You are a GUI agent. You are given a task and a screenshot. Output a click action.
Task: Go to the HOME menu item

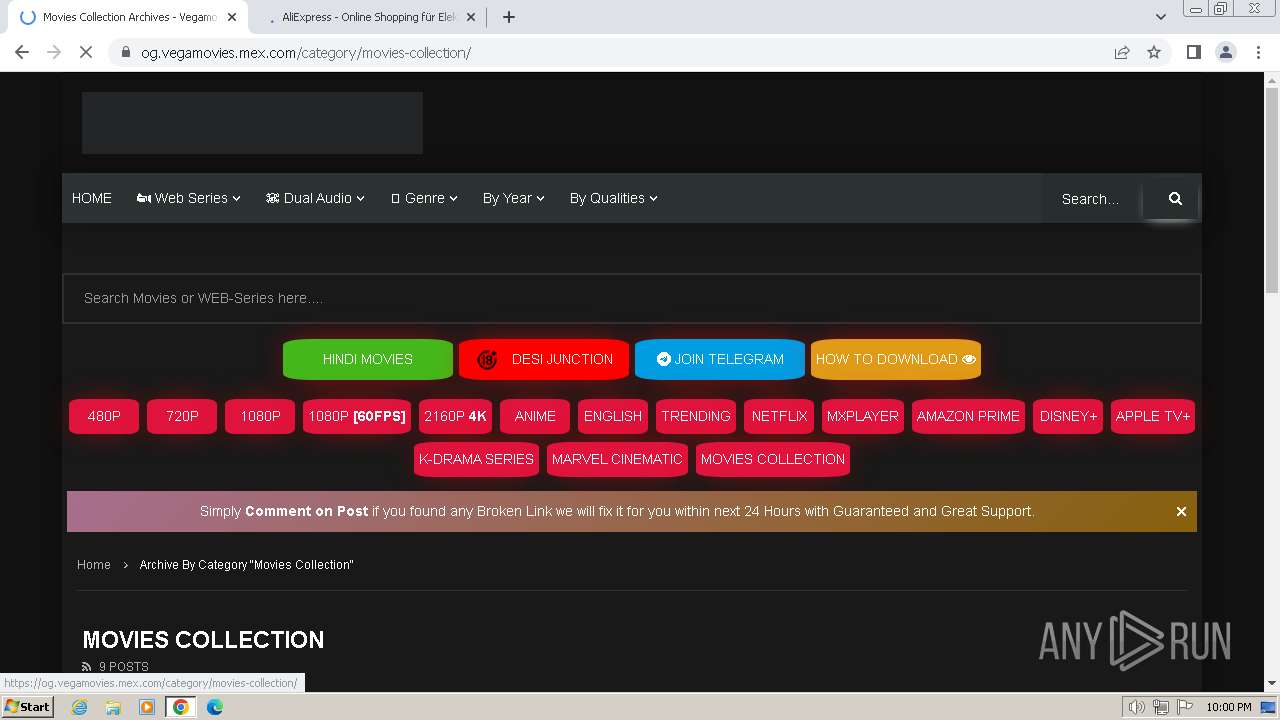pyautogui.click(x=92, y=198)
